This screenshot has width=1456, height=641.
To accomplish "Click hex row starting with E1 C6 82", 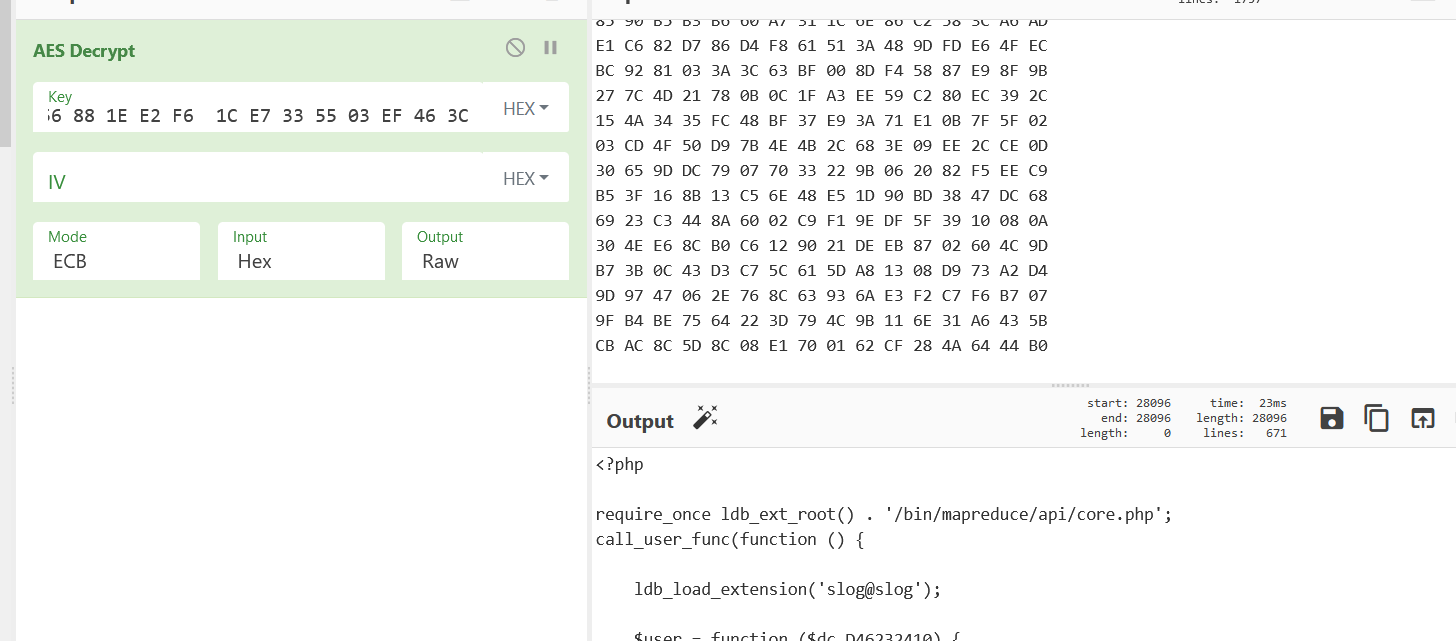I will [x=821, y=46].
